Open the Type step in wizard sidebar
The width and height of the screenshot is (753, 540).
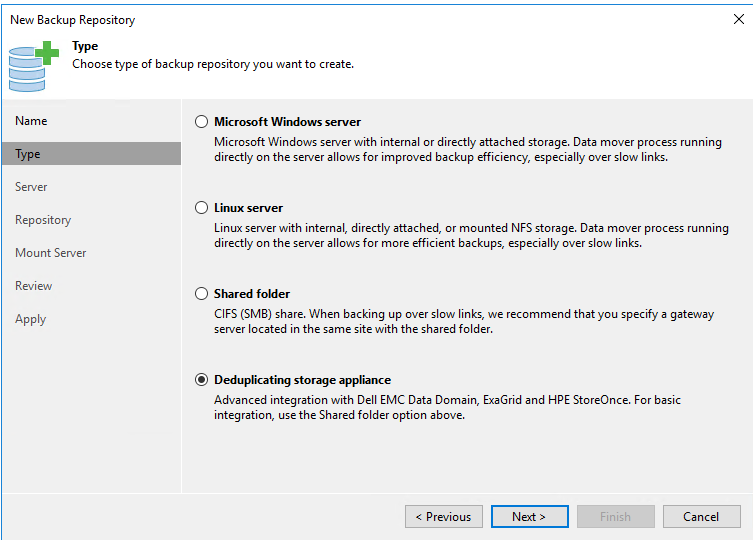pos(91,154)
